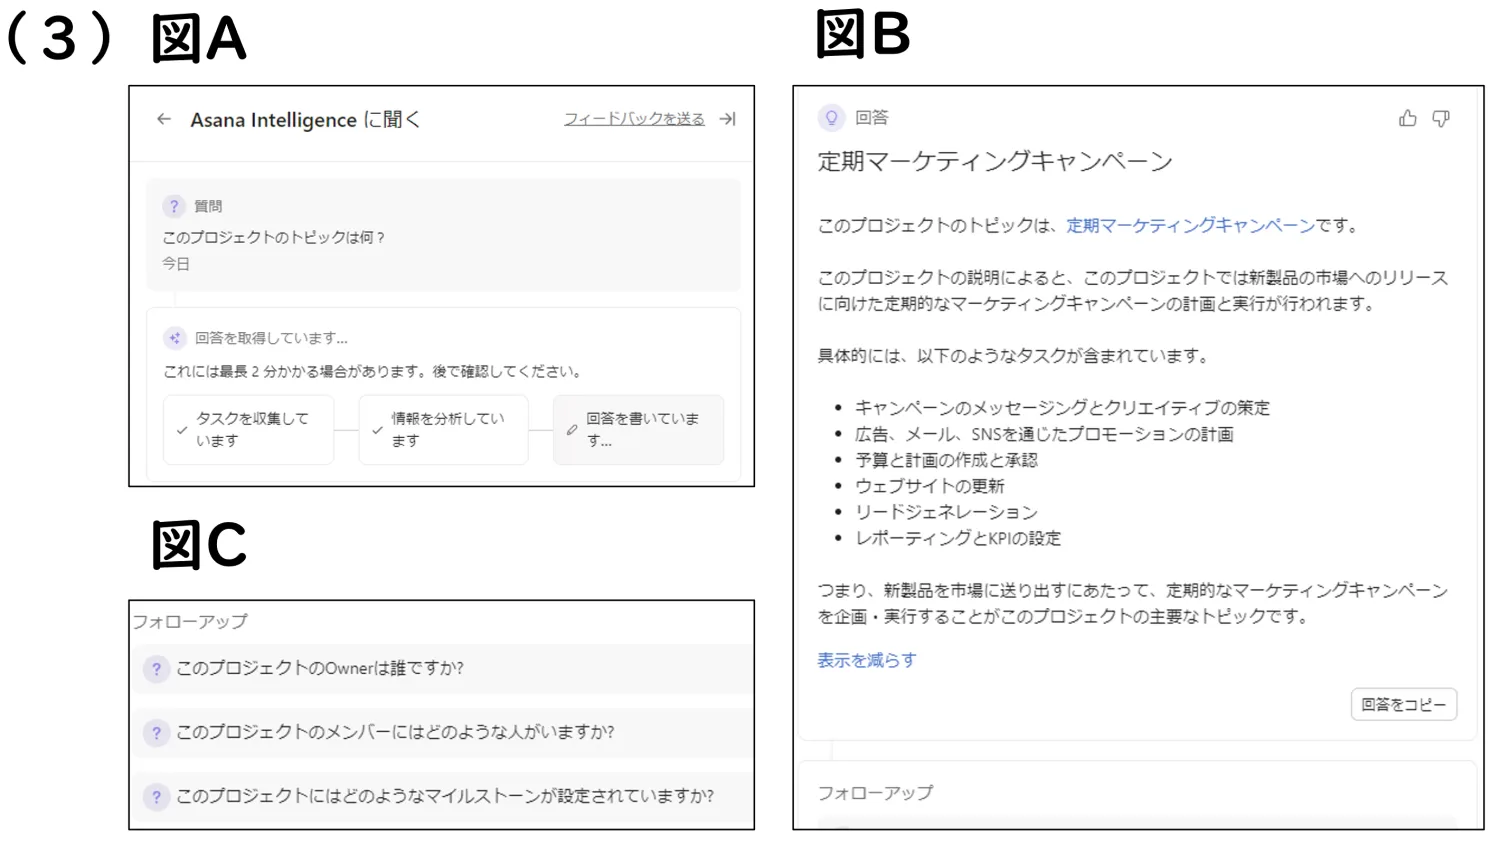Click question icon beside メンバー follow-up
This screenshot has width=1500, height=845.
click(x=156, y=733)
